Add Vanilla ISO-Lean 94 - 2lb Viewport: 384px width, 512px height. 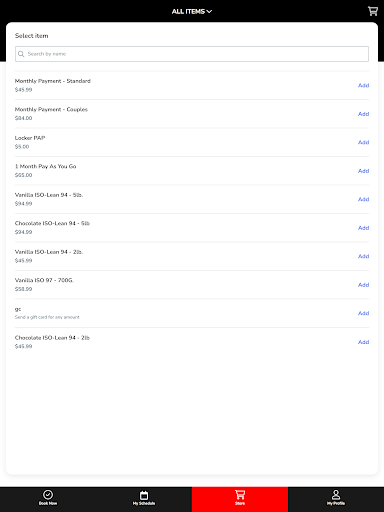coord(363,256)
